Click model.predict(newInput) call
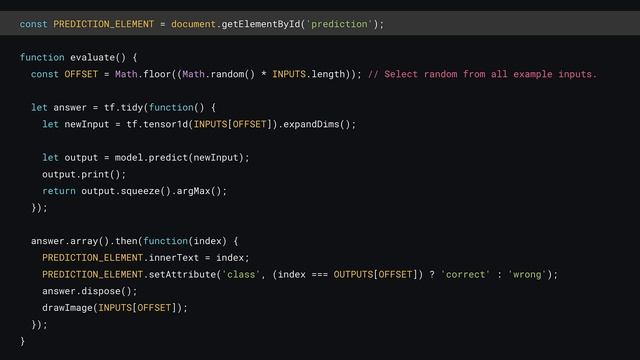Image resolution: width=640 pixels, height=360 pixels. point(179,158)
